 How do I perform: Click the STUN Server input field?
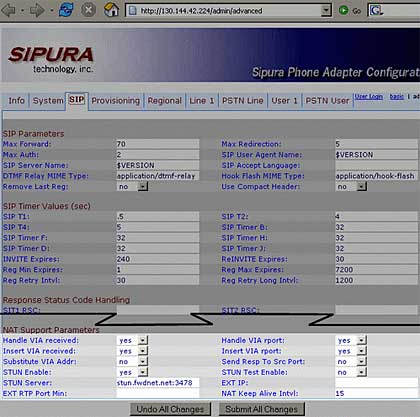(158, 383)
